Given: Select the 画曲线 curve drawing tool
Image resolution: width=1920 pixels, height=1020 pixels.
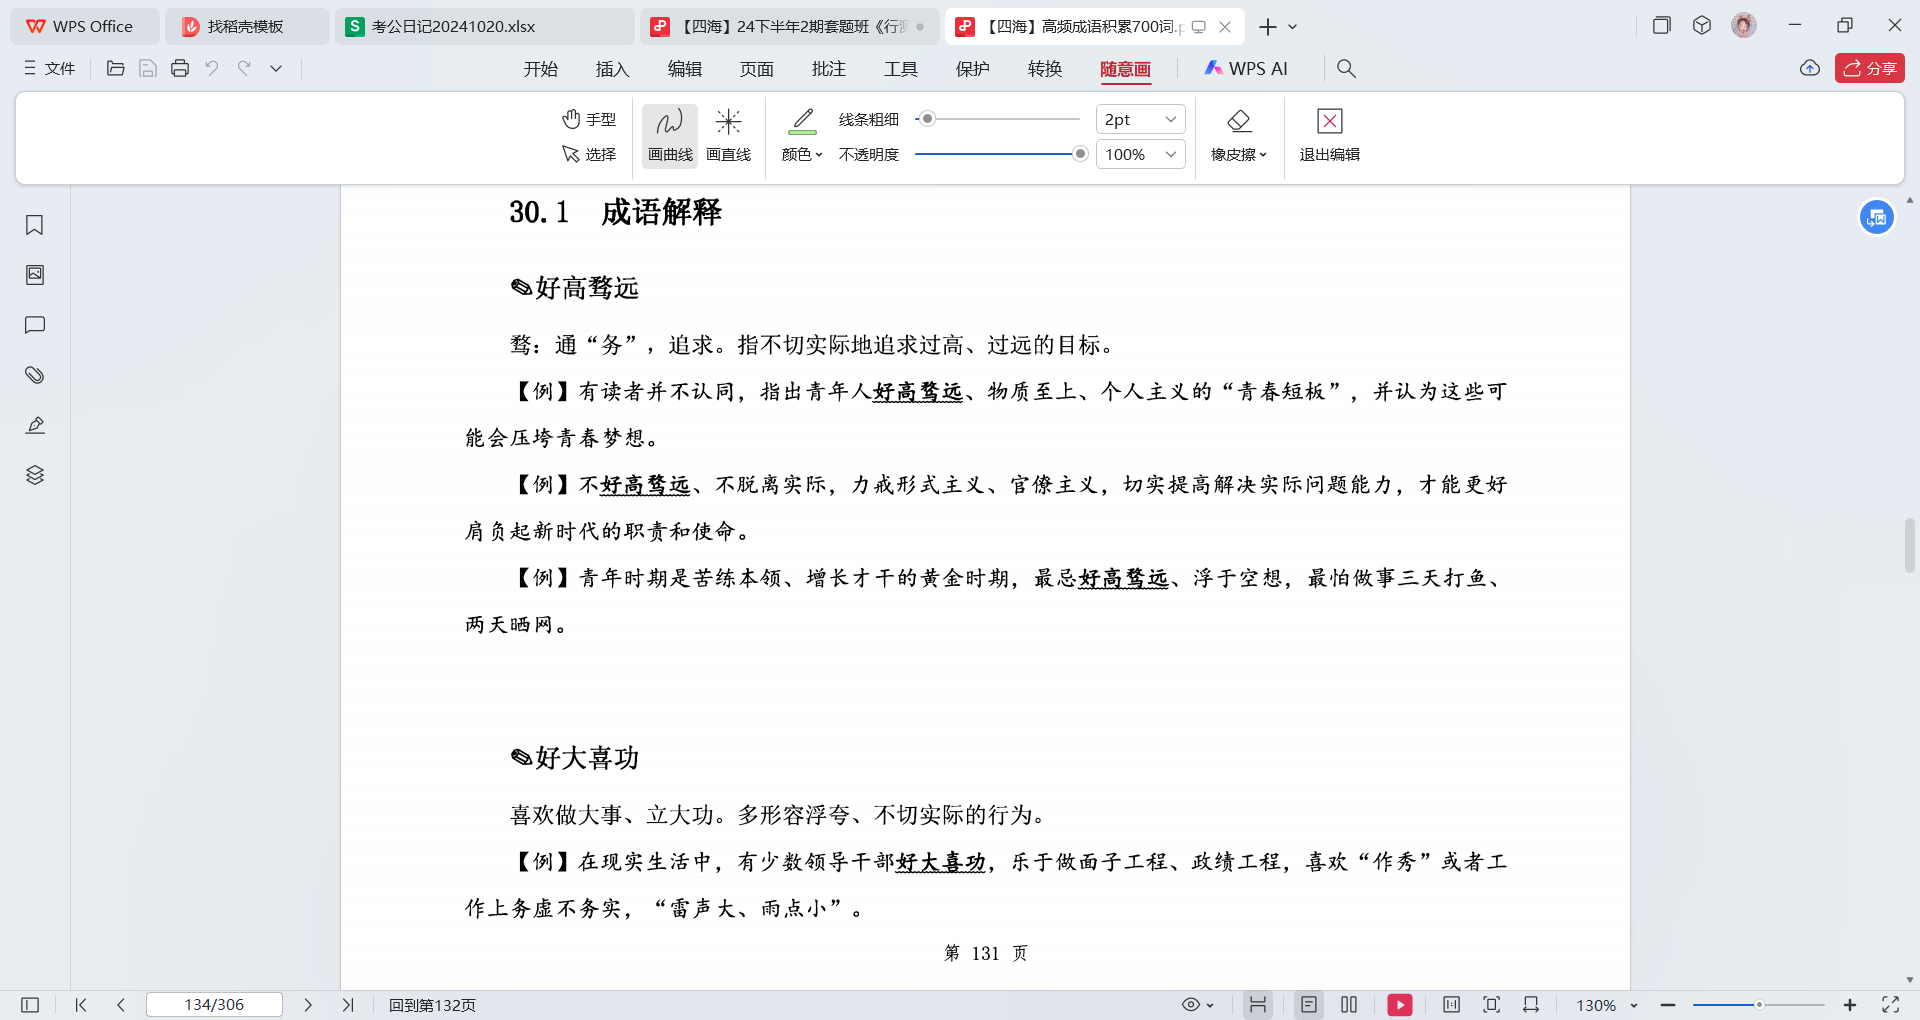Looking at the screenshot, I should click(x=670, y=135).
